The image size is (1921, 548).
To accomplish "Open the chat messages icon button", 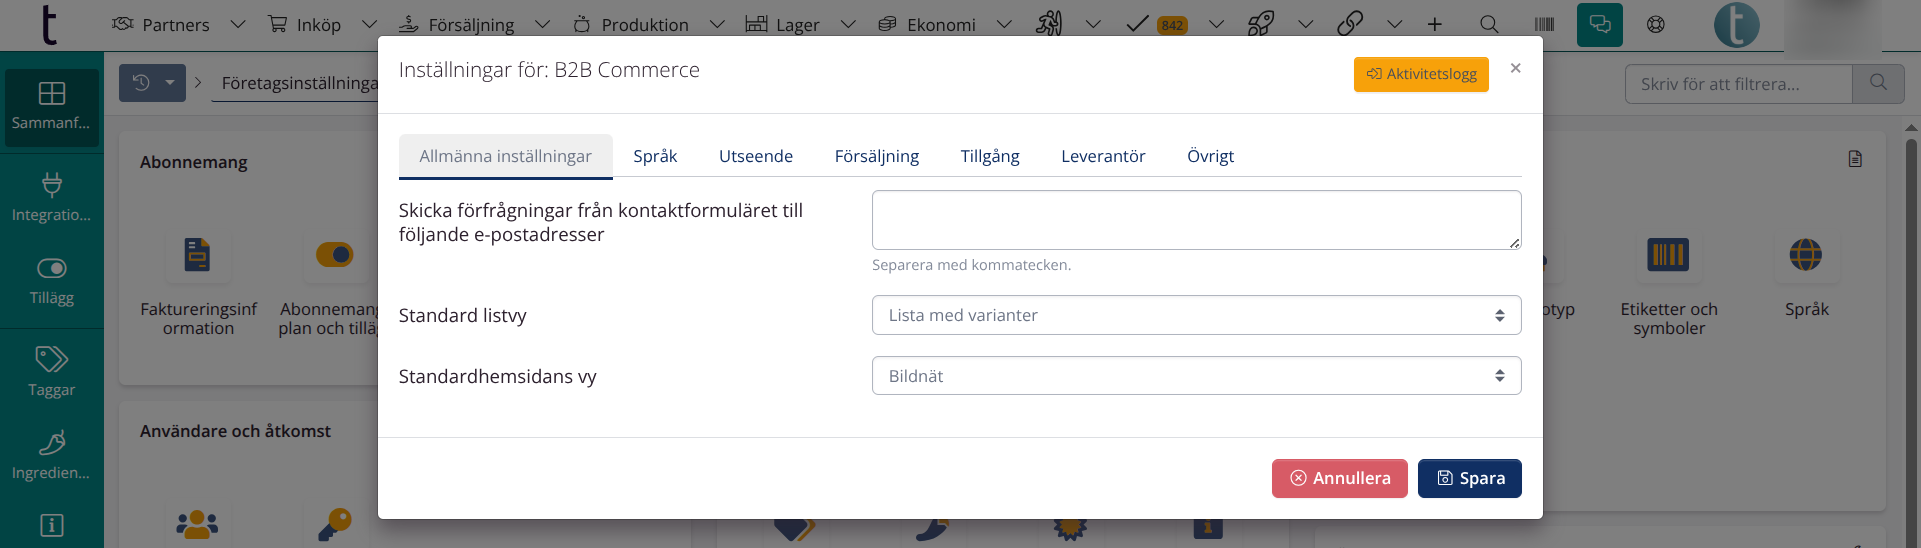I will (x=1600, y=24).
